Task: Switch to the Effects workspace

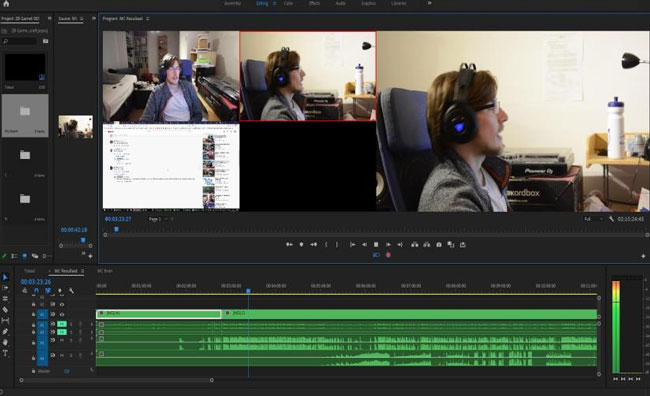Action: click(314, 3)
